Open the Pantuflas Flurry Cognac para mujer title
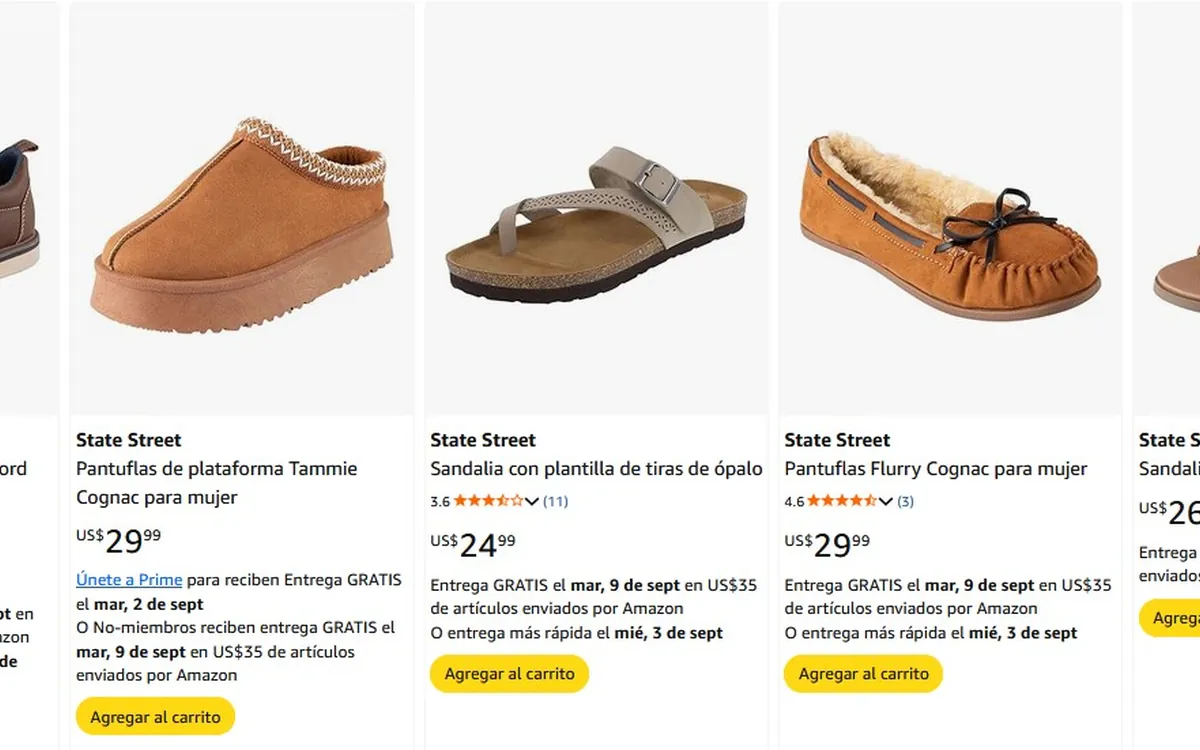Screen dimensions: 1200x750 point(935,469)
